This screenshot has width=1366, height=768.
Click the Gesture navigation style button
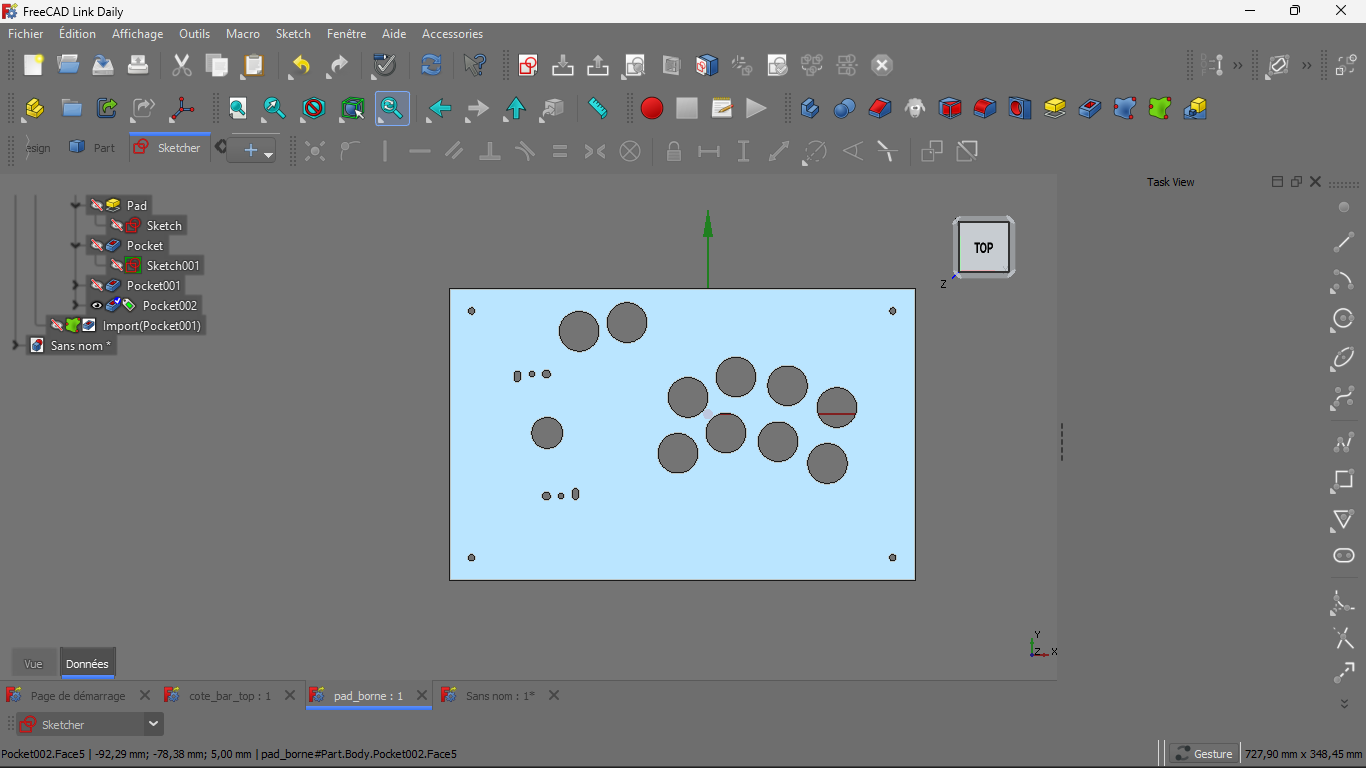[1204, 754]
